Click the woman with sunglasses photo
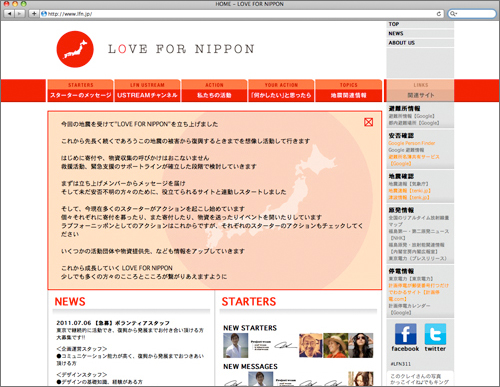This screenshot has height=387, width=500. (361, 346)
